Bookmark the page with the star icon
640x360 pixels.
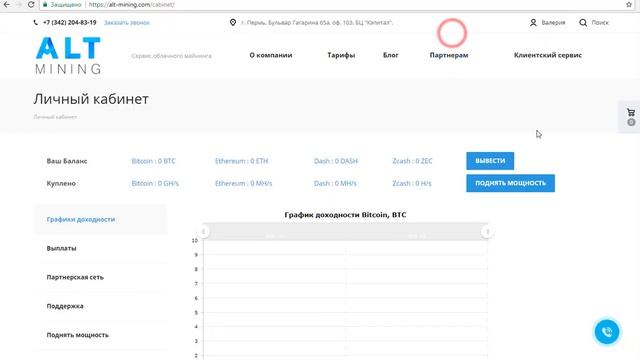pyautogui.click(x=629, y=4)
